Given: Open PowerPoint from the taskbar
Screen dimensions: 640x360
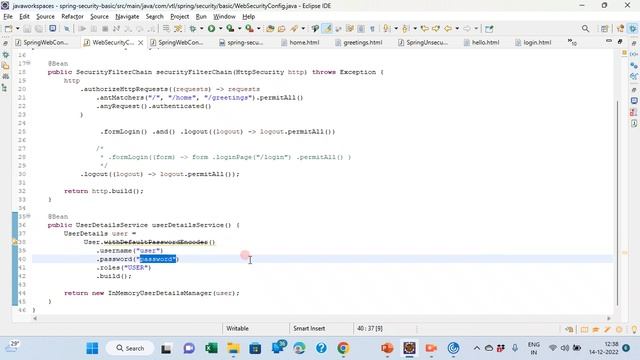Looking at the screenshot, I should (387, 348).
